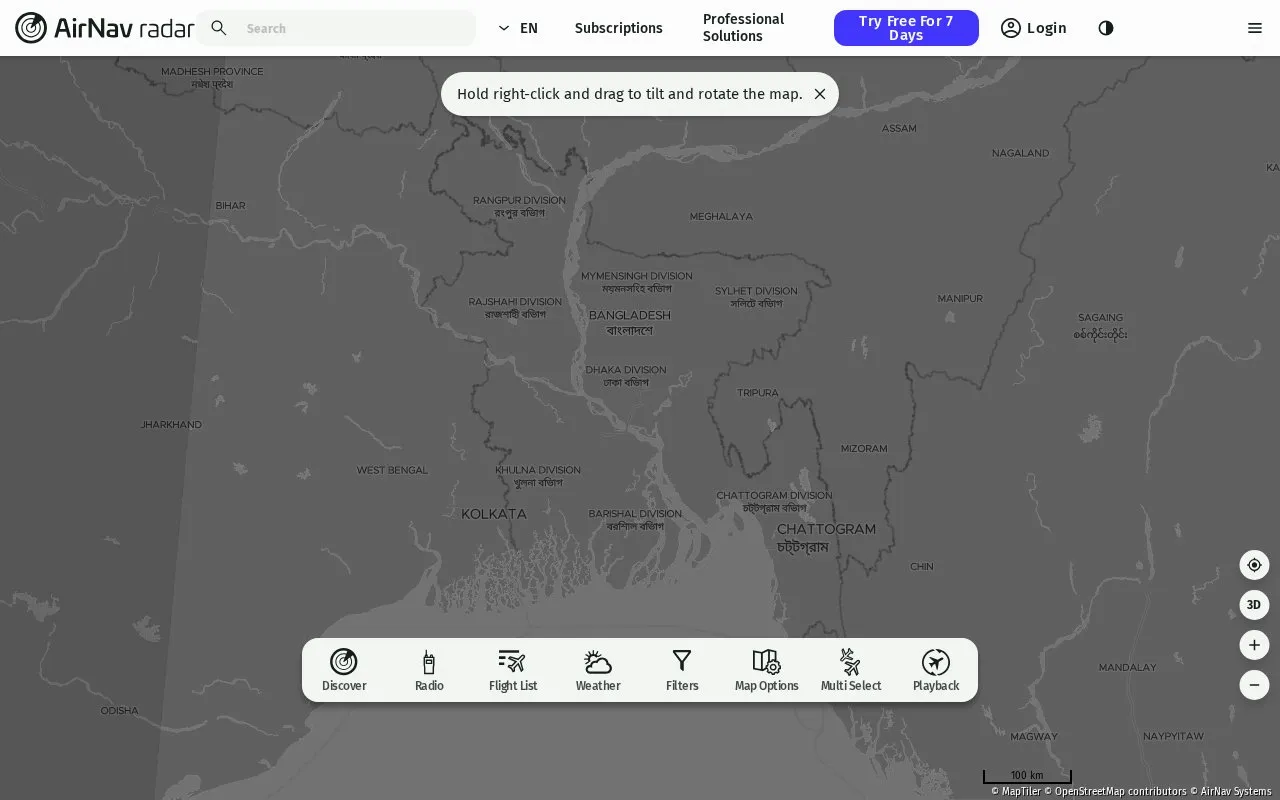Open the Radio panel

click(x=429, y=670)
